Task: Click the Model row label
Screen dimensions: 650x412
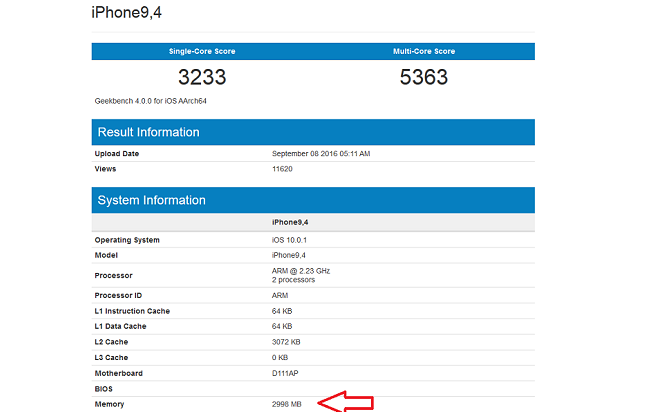Action: pyautogui.click(x=106, y=255)
